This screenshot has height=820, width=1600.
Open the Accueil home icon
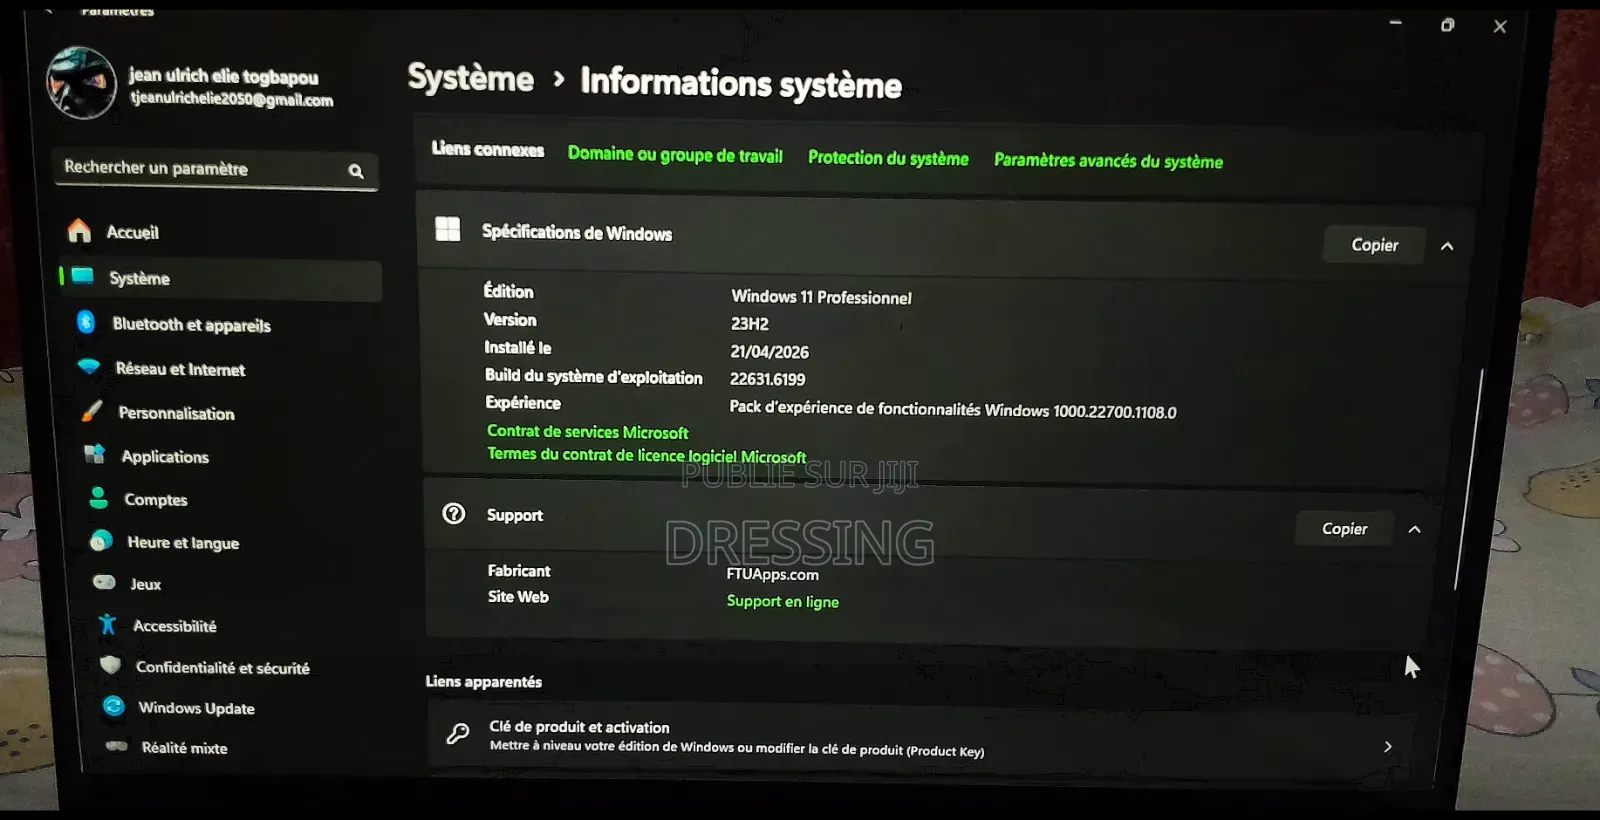[79, 231]
